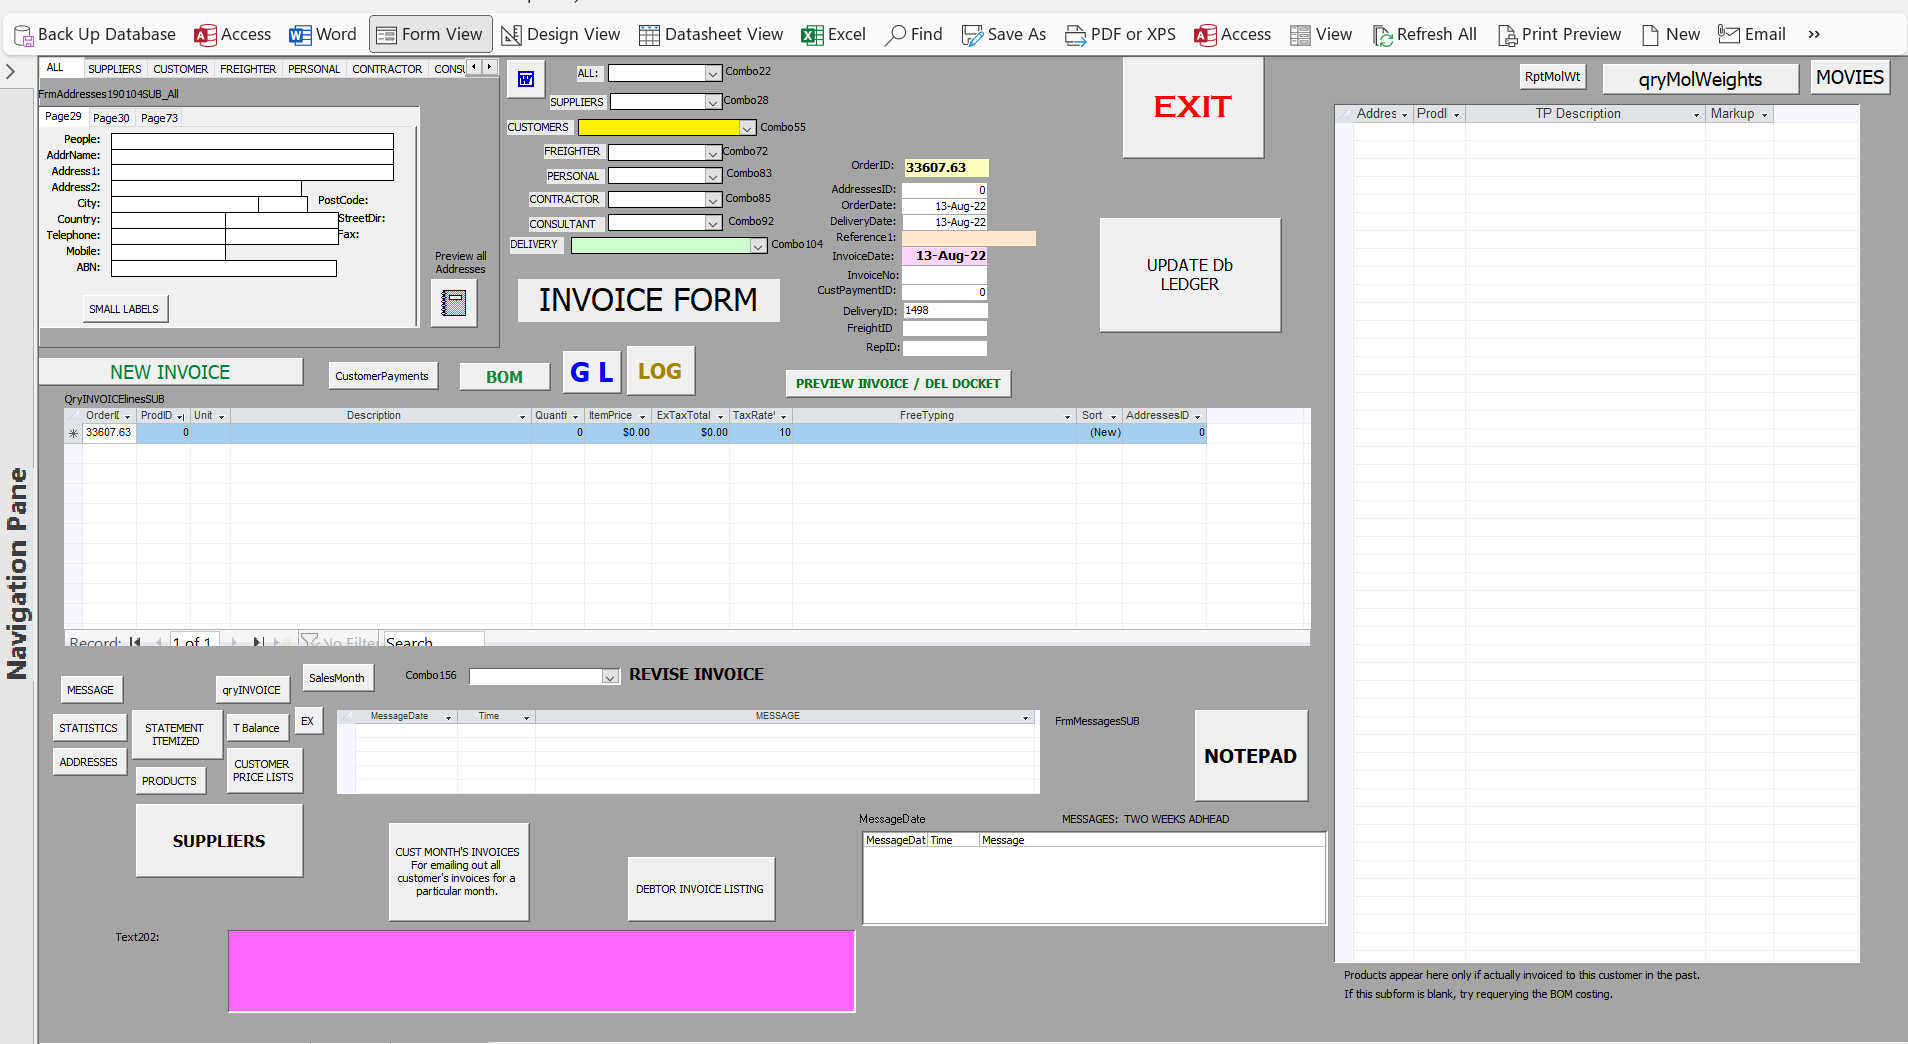Viewport: 1908px width, 1044px height.
Task: Expand the Navigation Pane arrow
Action: pyautogui.click(x=11, y=72)
